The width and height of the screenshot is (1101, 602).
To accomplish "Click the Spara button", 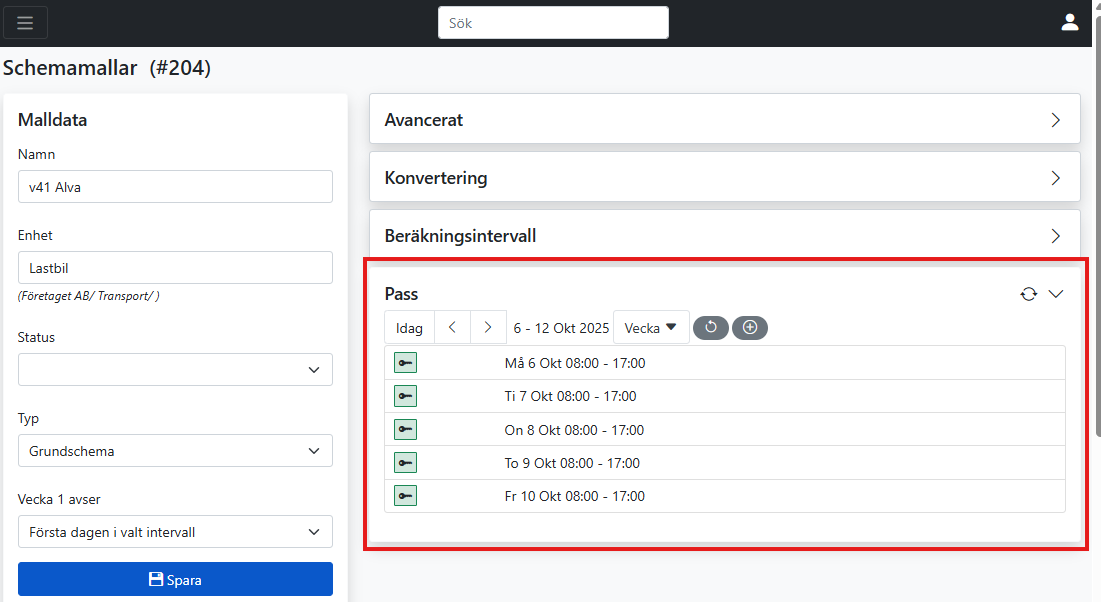I will [175, 579].
